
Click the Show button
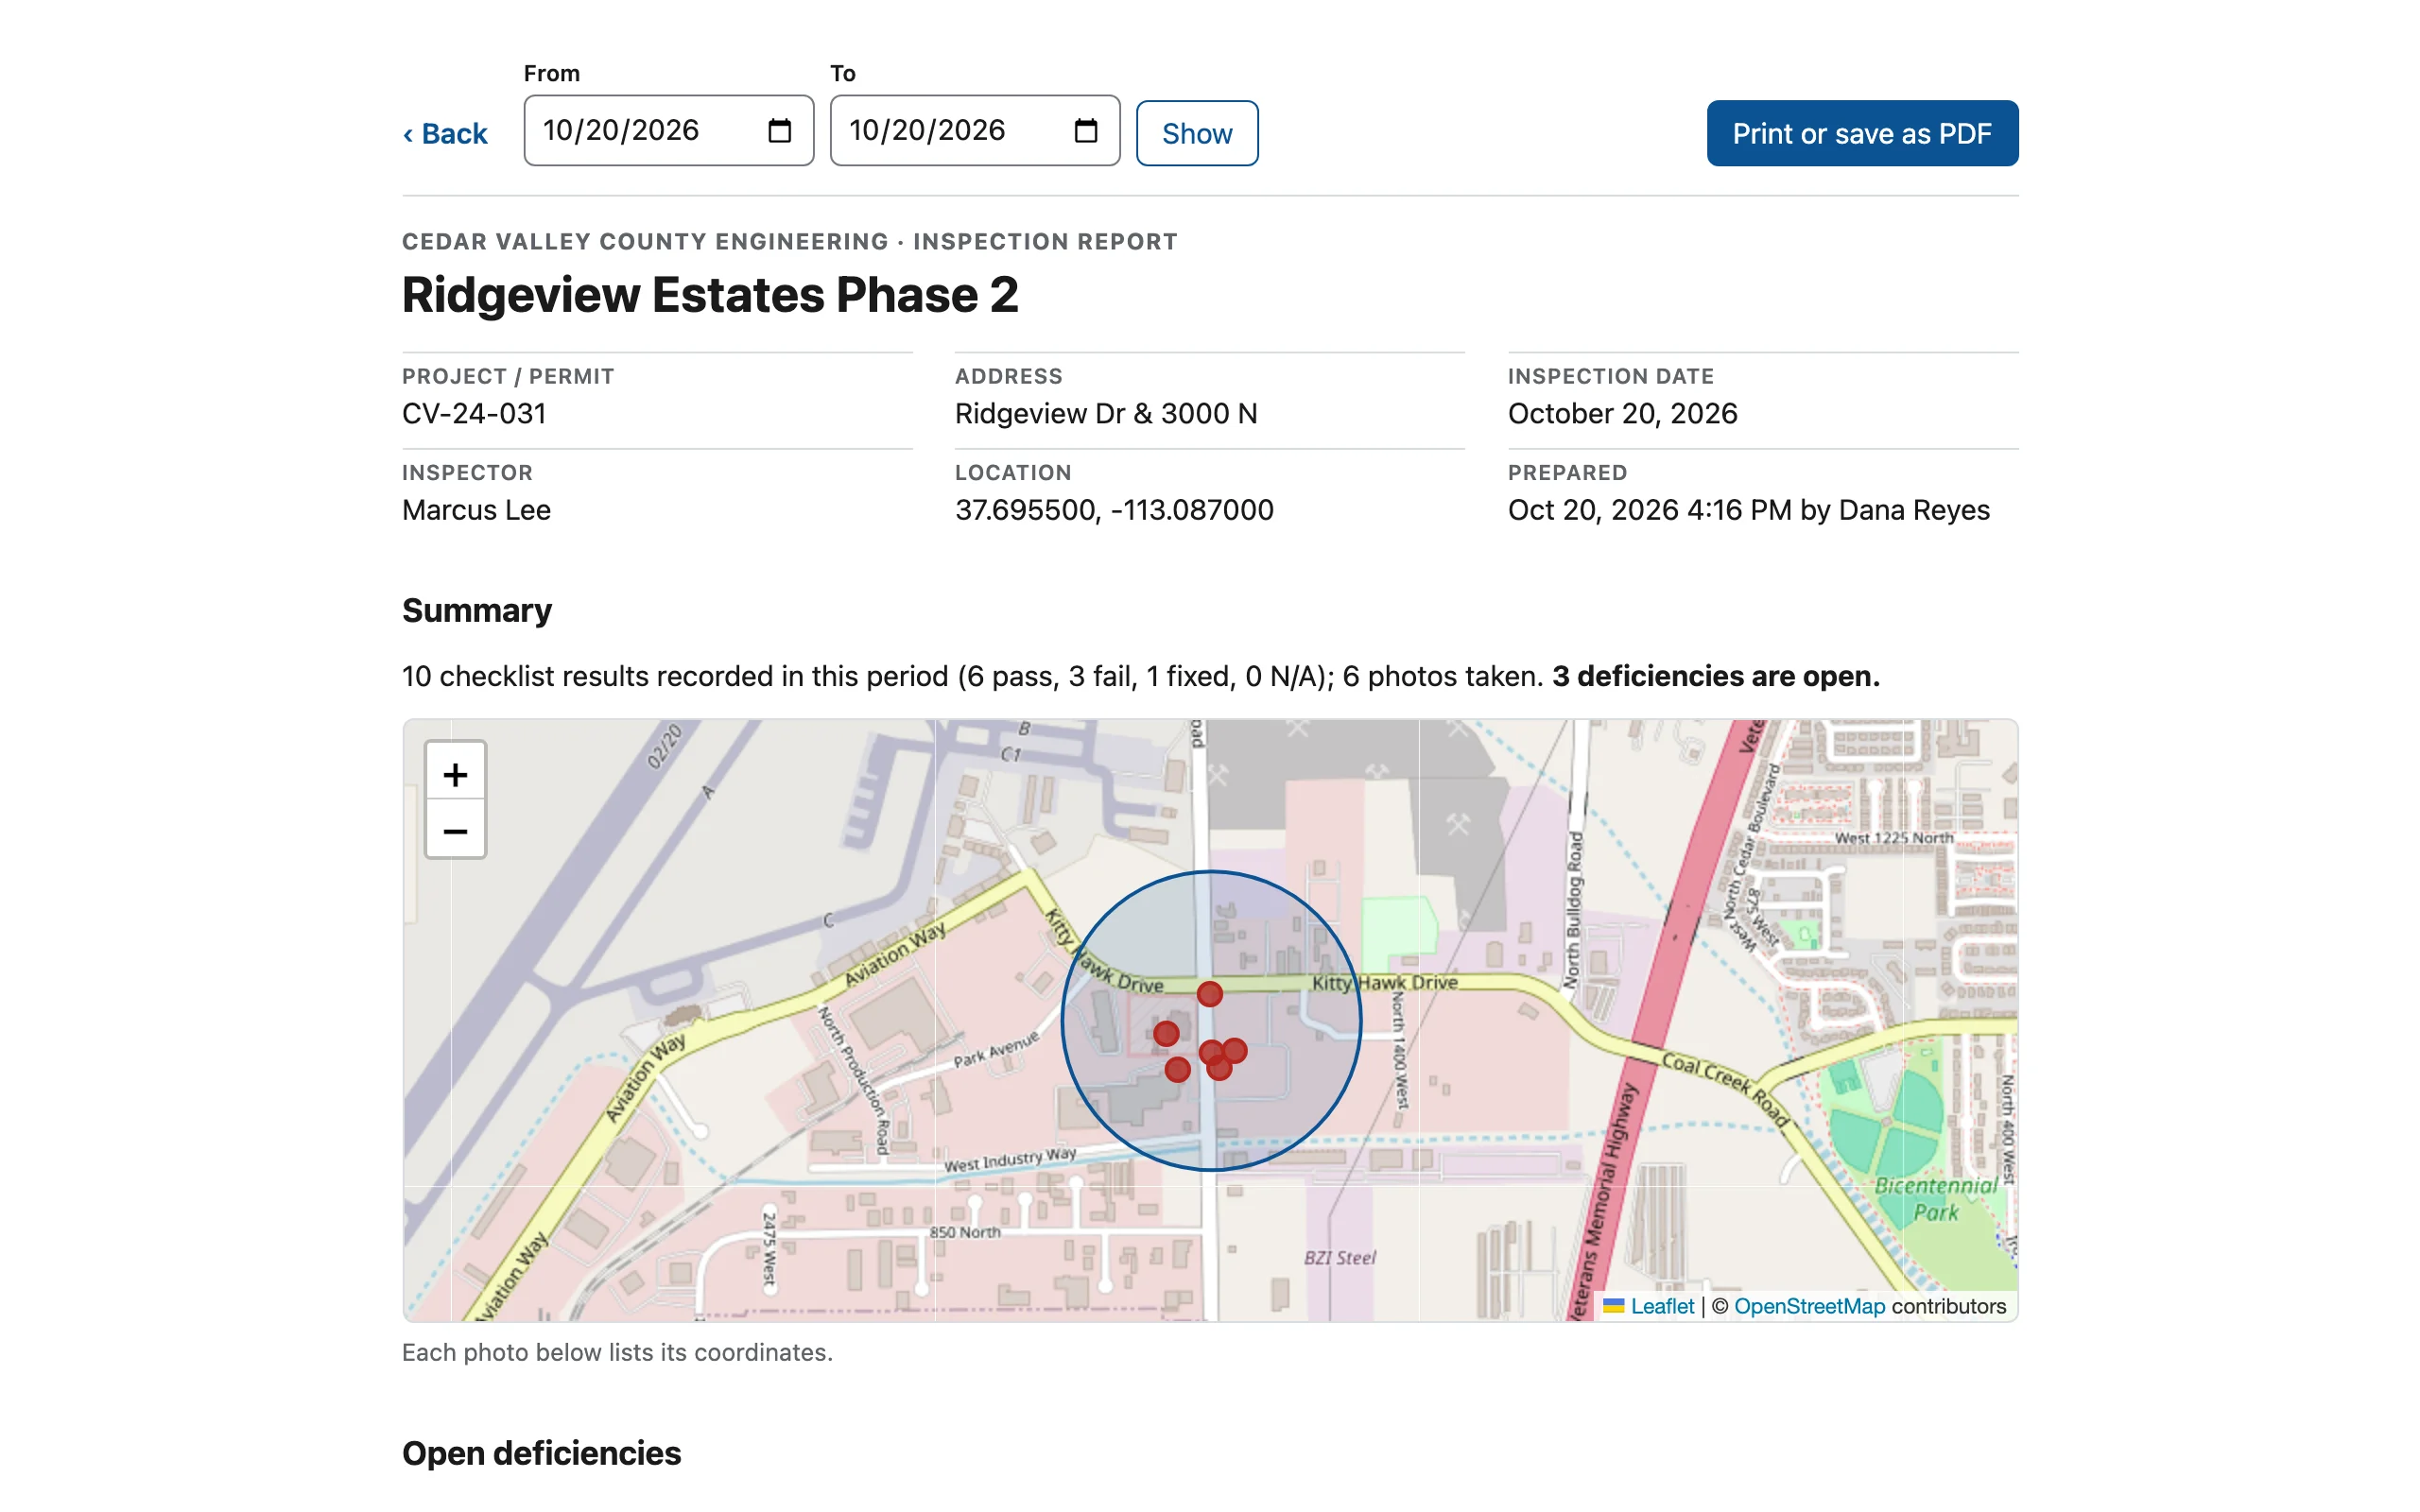(1197, 133)
